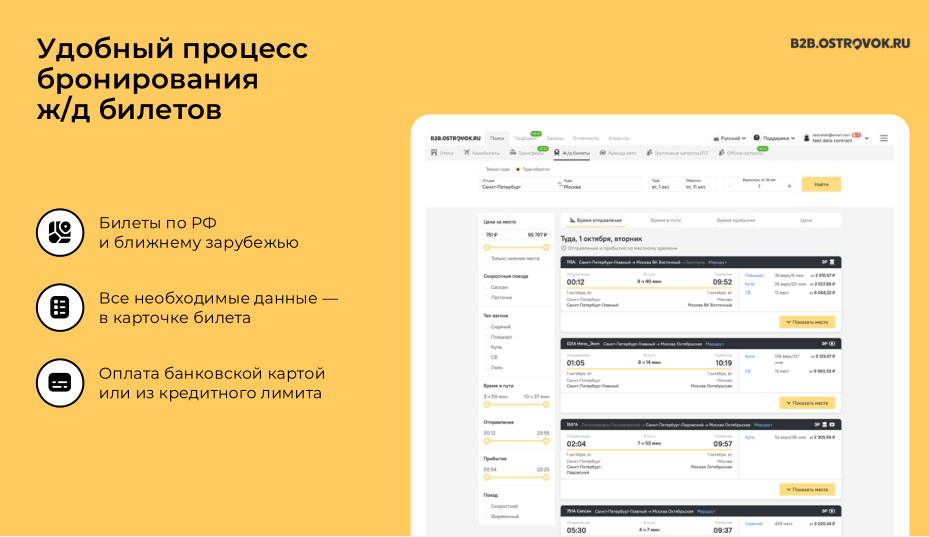Check the Люкс wagon type filter

tap(486, 367)
